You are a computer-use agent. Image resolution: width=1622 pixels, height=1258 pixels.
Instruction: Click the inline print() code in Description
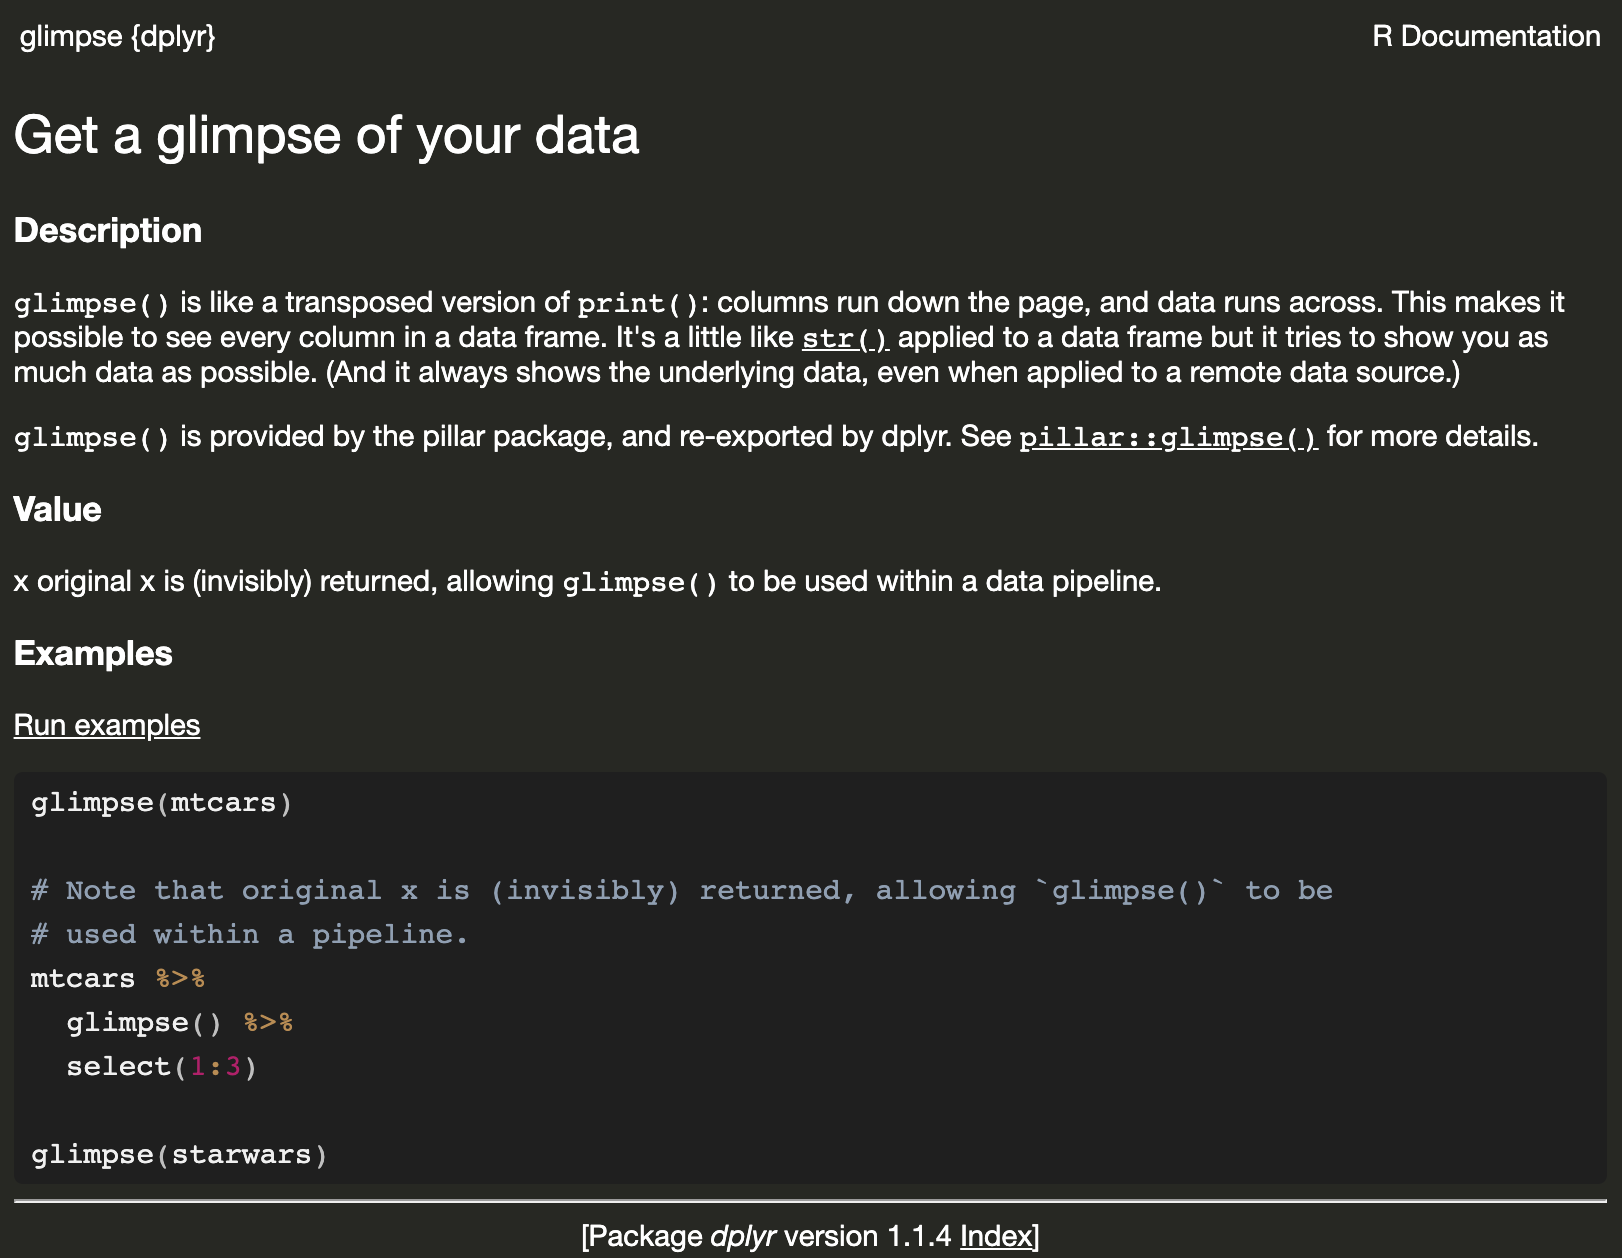pos(638,303)
